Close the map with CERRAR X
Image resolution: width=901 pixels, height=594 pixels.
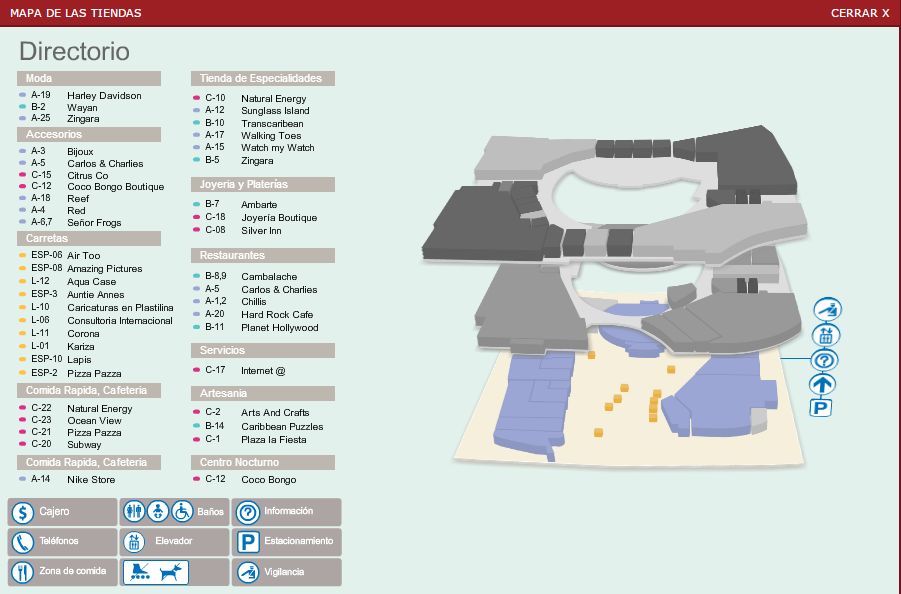pyautogui.click(x=859, y=13)
